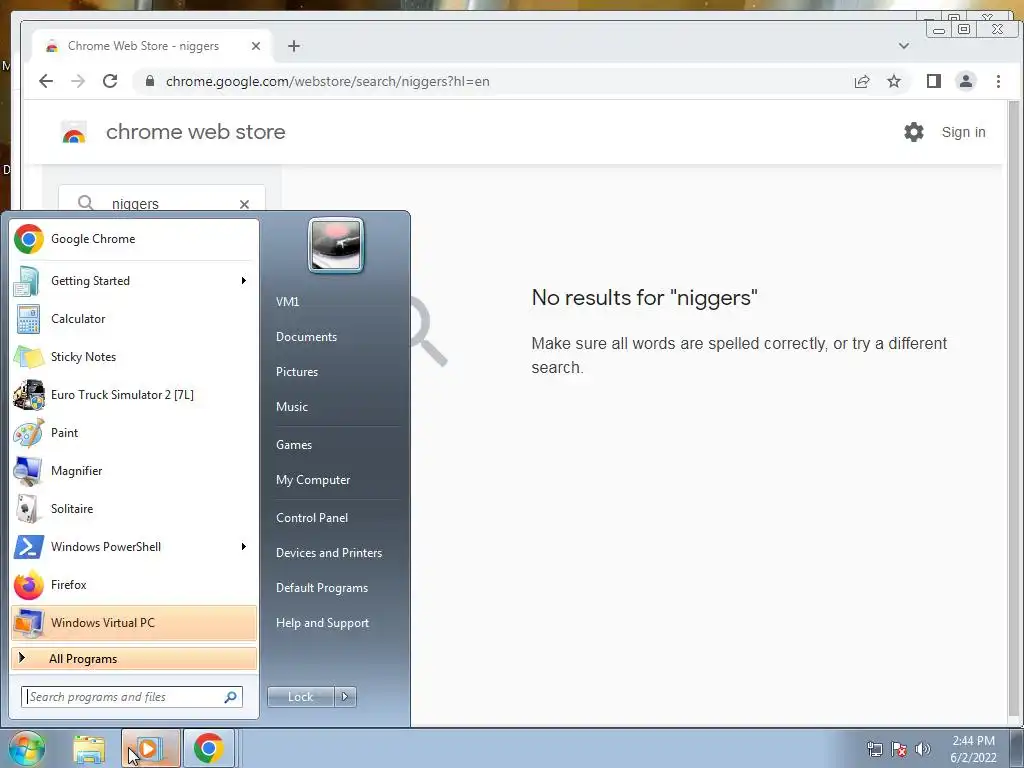Image resolution: width=1024 pixels, height=768 pixels.
Task: Start the Magnifier program
Action: pyautogui.click(x=134, y=471)
